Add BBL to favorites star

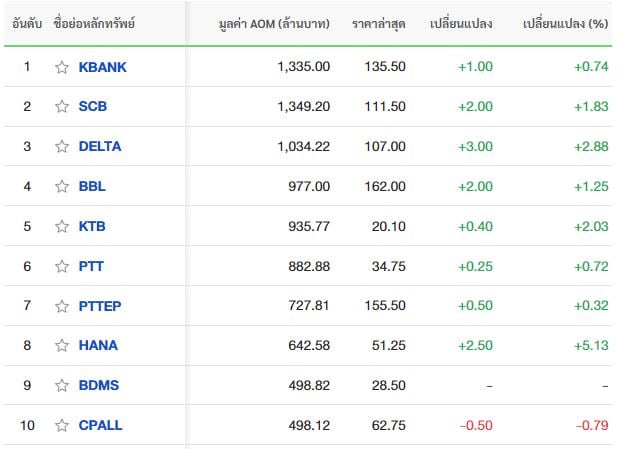(62, 186)
